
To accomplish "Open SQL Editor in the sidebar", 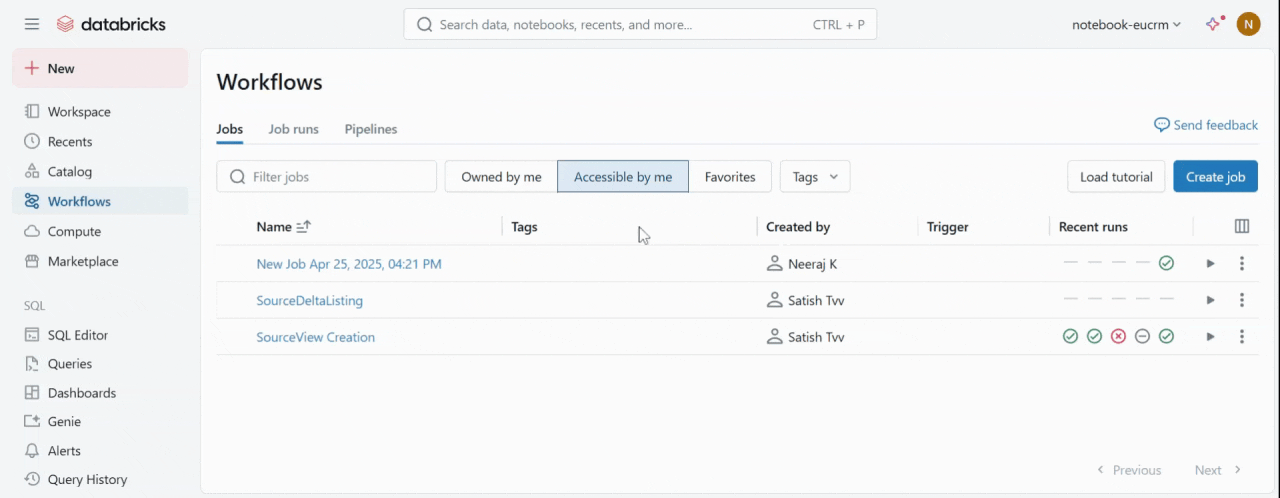I will pos(100,335).
